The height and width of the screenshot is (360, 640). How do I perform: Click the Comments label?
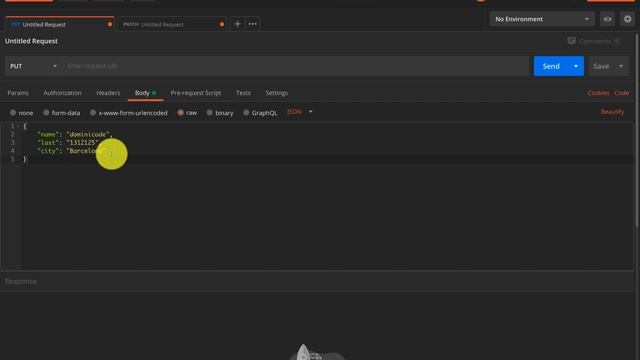595,41
